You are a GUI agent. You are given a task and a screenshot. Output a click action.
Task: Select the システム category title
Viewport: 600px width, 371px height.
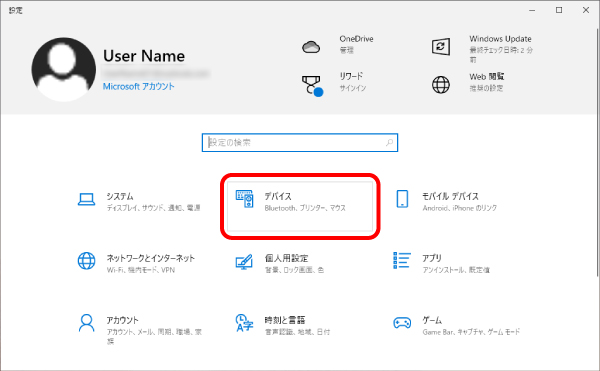coord(120,196)
